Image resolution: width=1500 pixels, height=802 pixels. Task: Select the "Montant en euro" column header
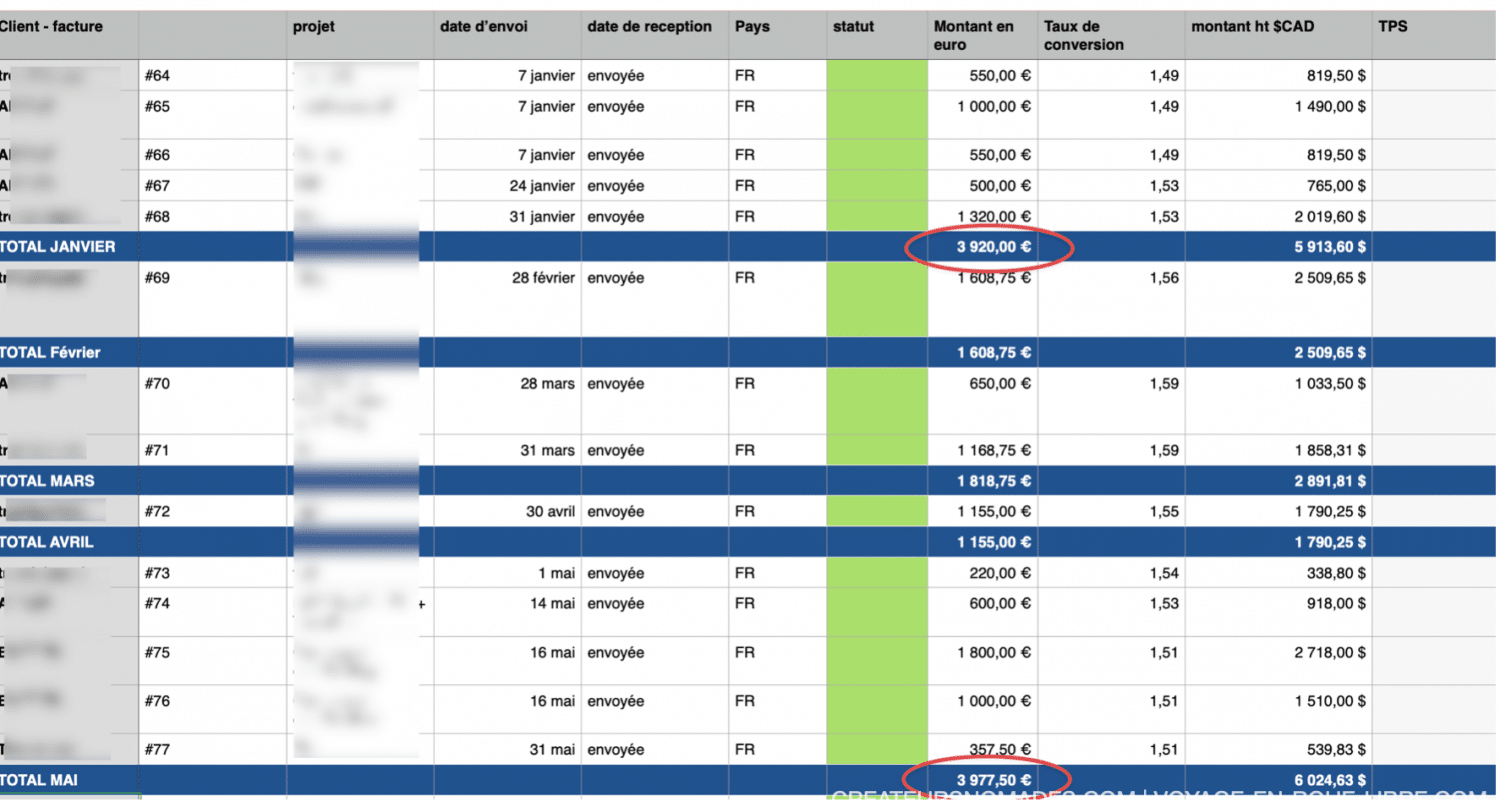[973, 35]
